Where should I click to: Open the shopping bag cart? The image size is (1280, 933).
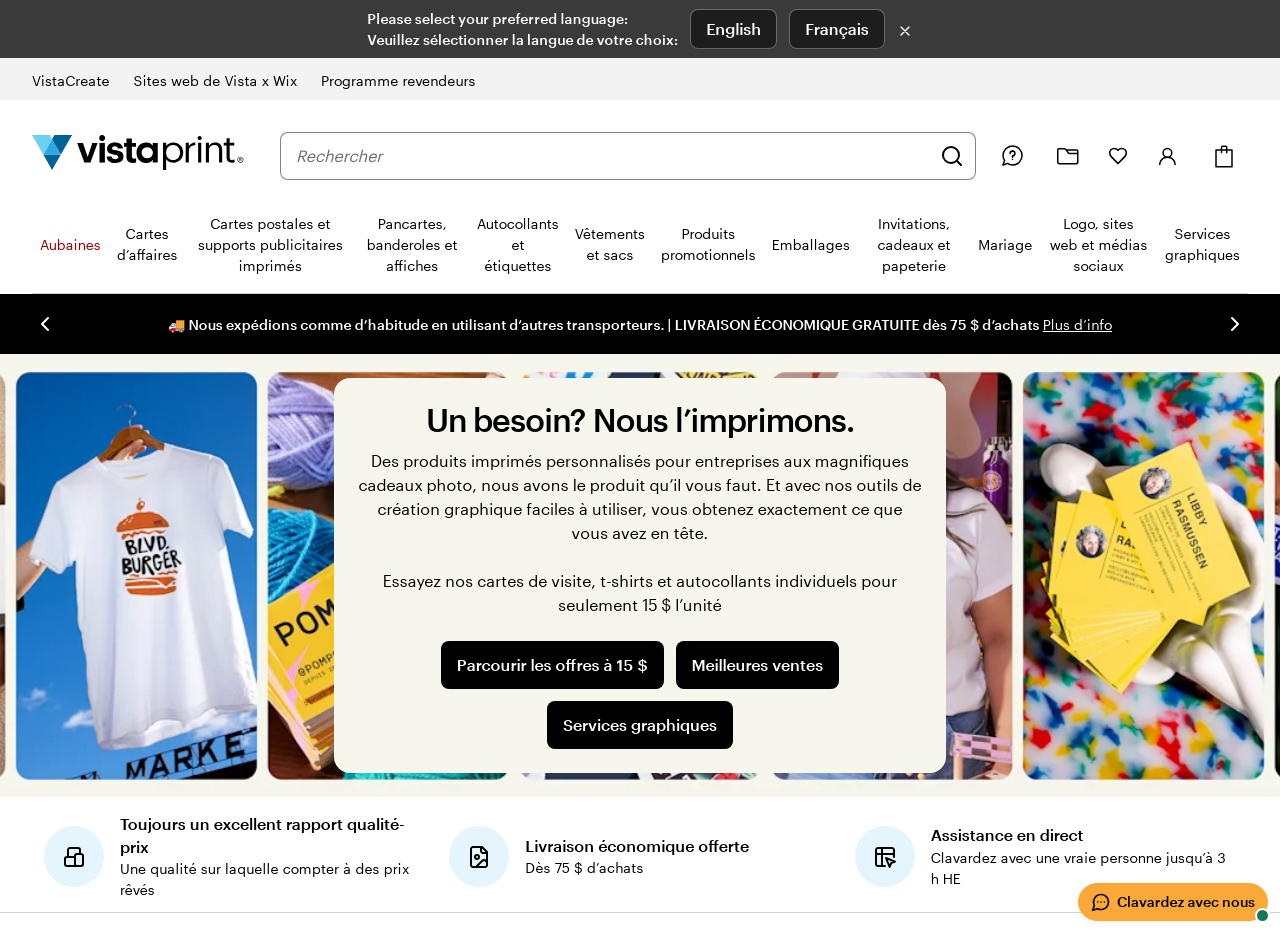(1223, 156)
